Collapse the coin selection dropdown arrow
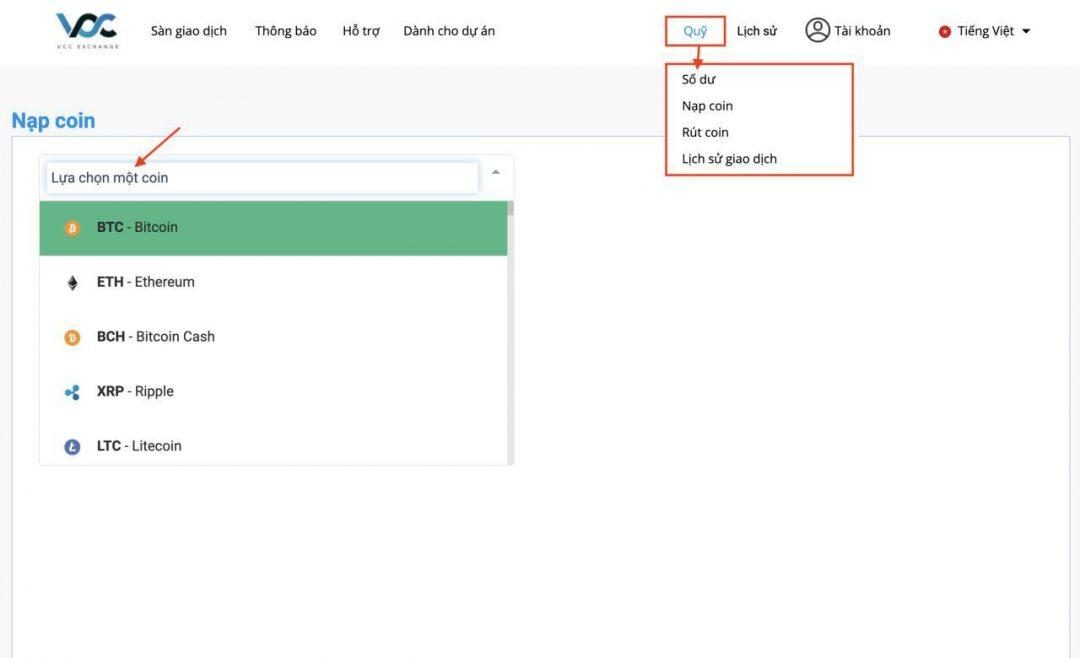This screenshot has width=1080, height=658. (x=495, y=172)
